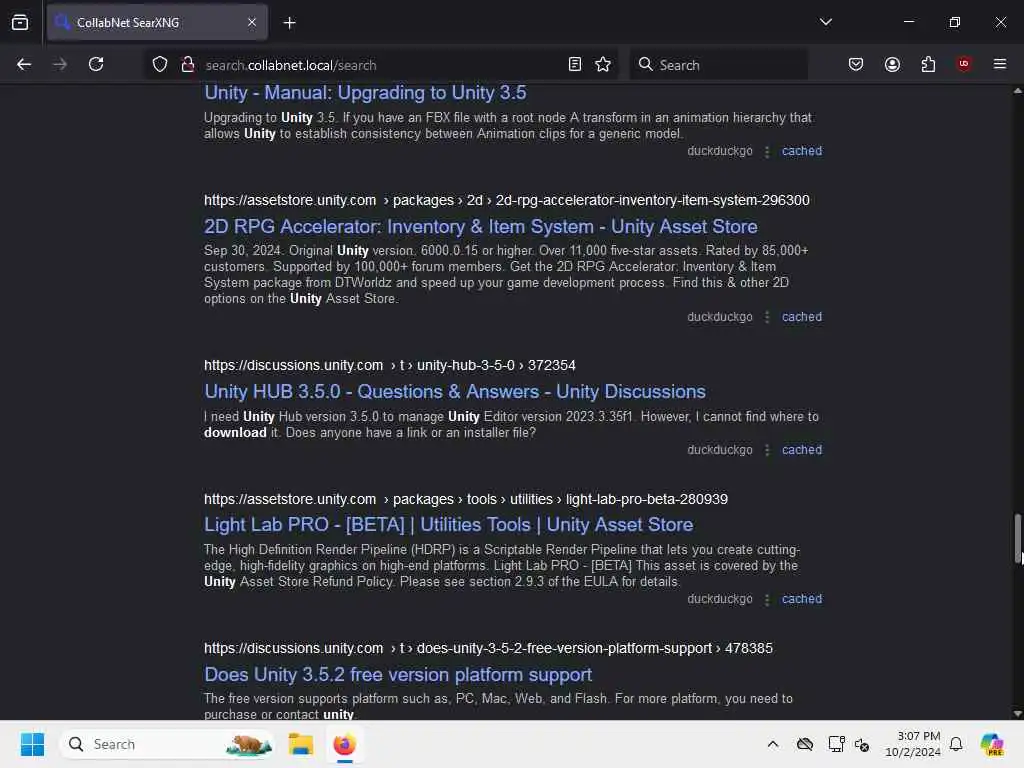Open Does Unity 3.5.2 free version result
The height and width of the screenshot is (768, 1024).
point(398,675)
